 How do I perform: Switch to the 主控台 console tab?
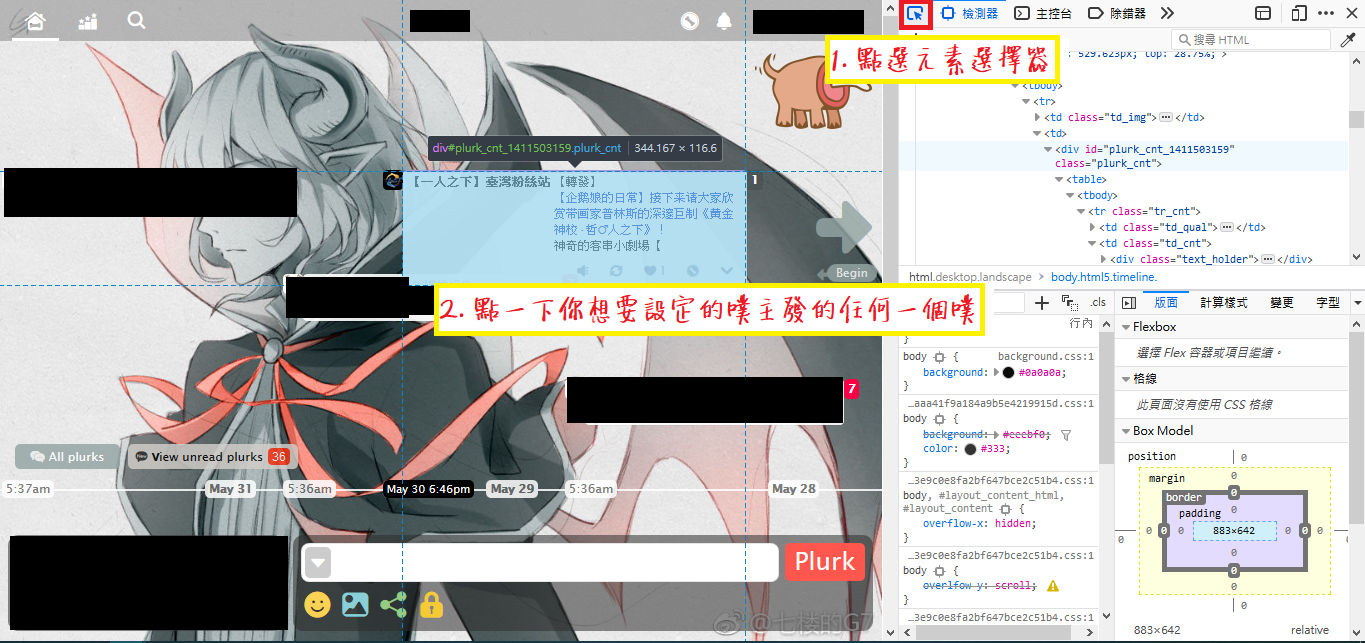(1044, 14)
